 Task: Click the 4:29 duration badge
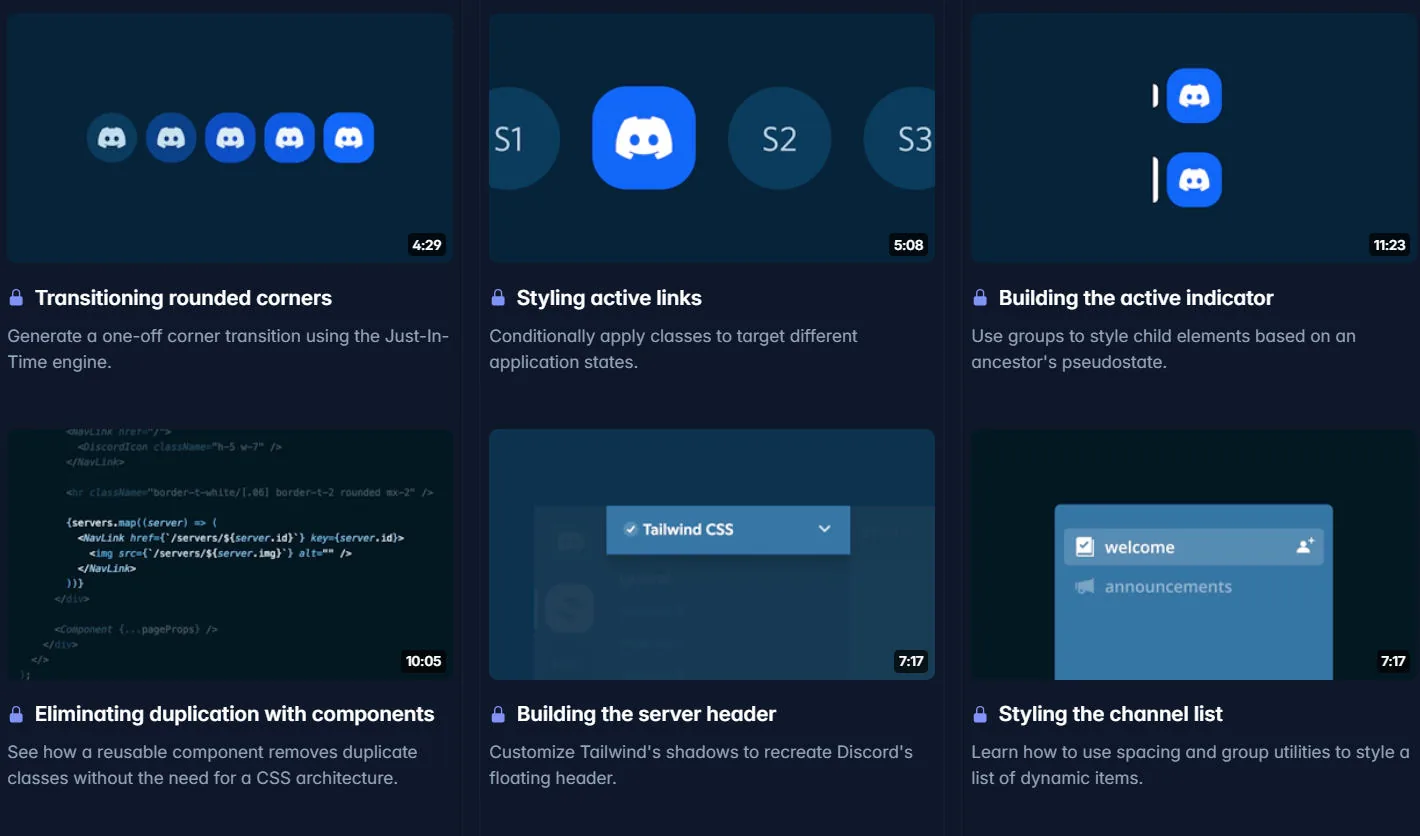[426, 245]
